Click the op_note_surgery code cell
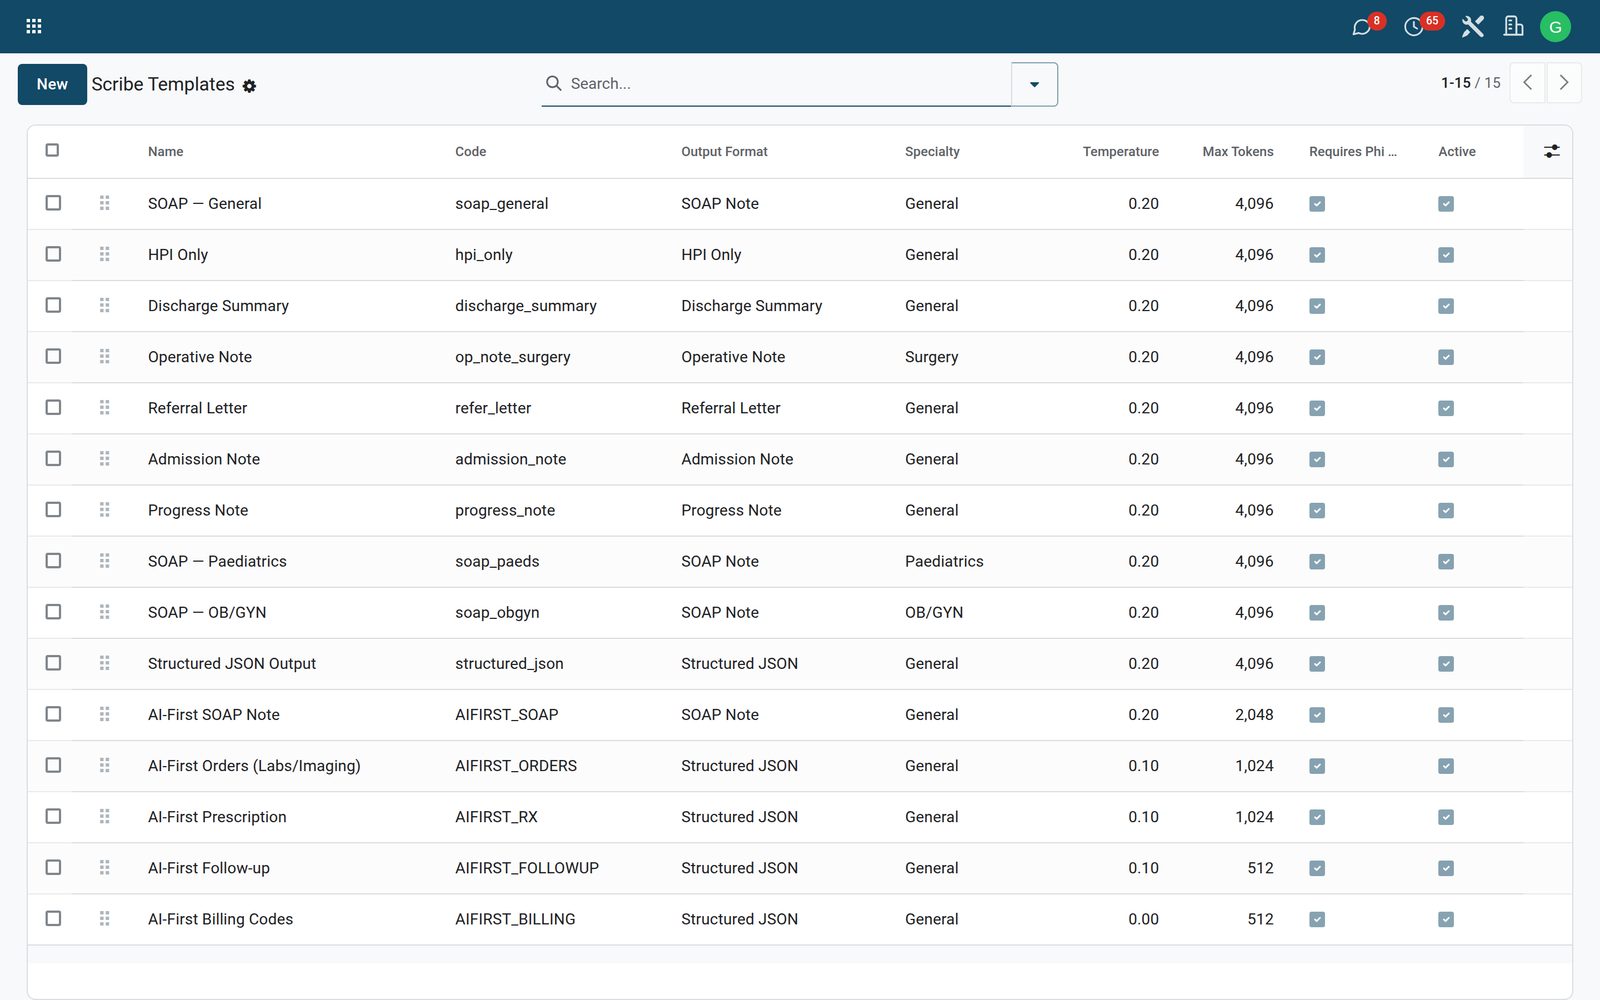Screen dimensions: 1600x1000 513,357
